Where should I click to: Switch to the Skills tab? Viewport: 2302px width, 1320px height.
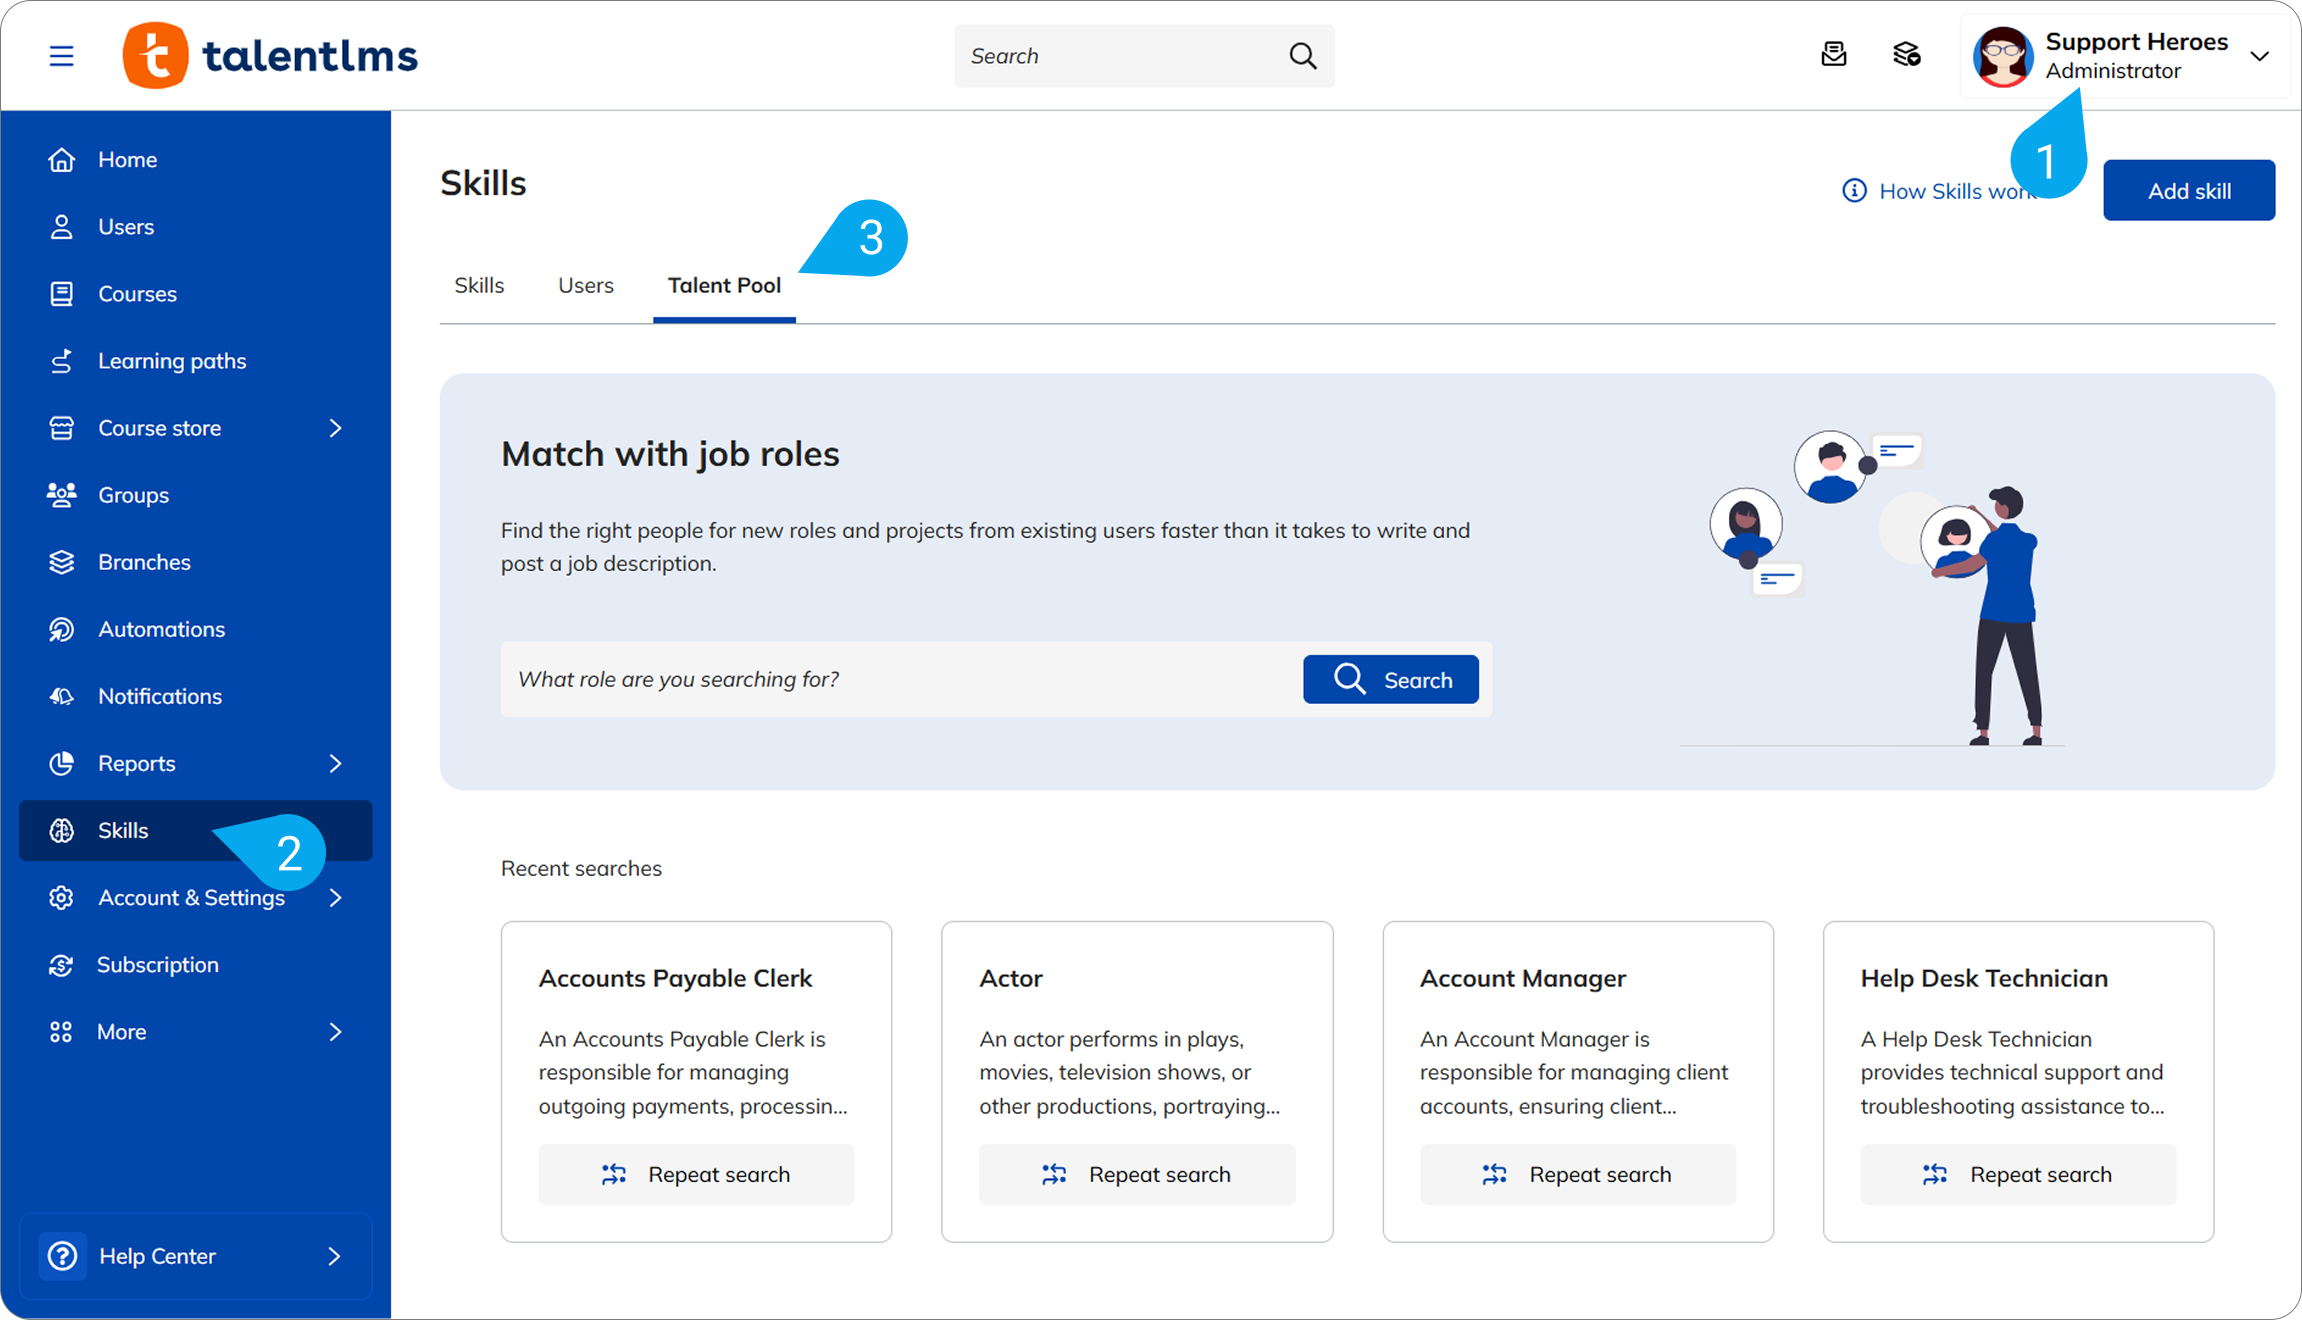(x=479, y=286)
